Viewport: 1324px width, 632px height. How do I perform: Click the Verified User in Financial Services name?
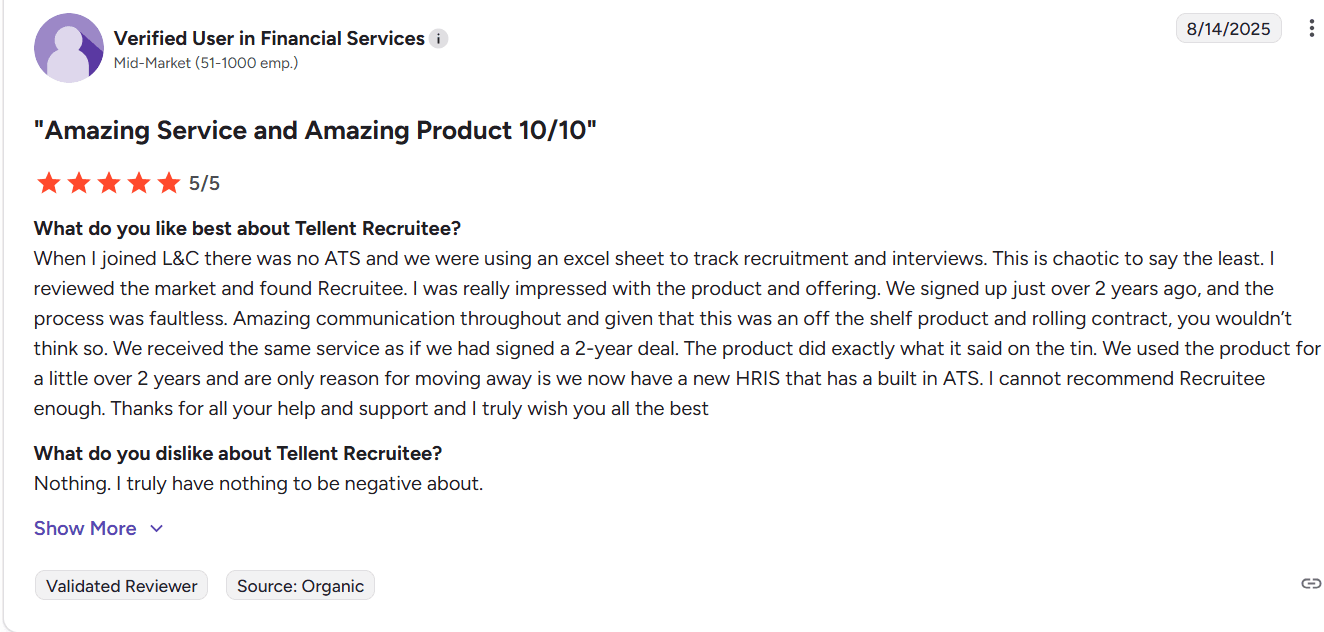coord(269,38)
